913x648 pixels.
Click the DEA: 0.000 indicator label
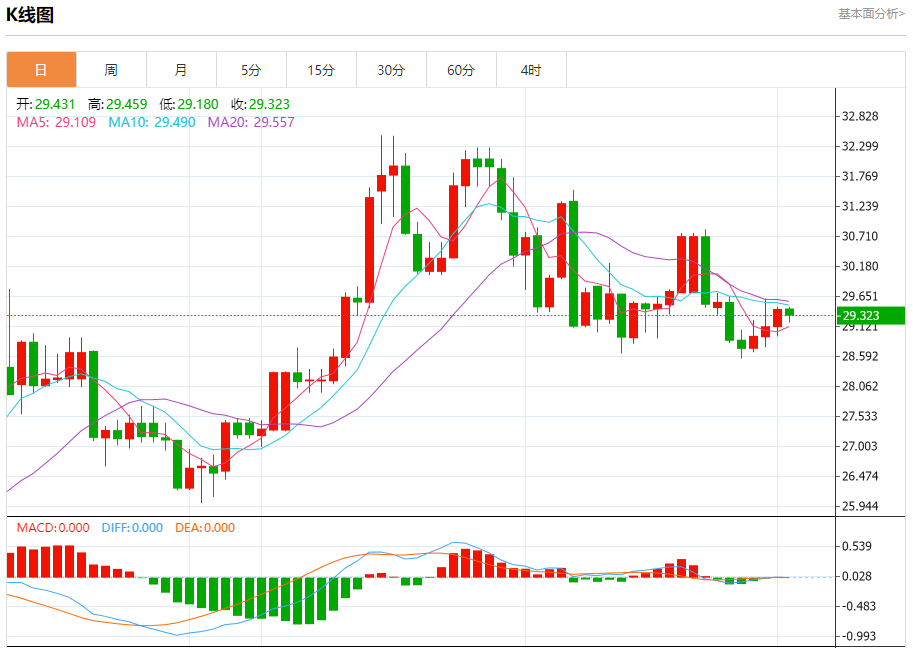pos(205,528)
